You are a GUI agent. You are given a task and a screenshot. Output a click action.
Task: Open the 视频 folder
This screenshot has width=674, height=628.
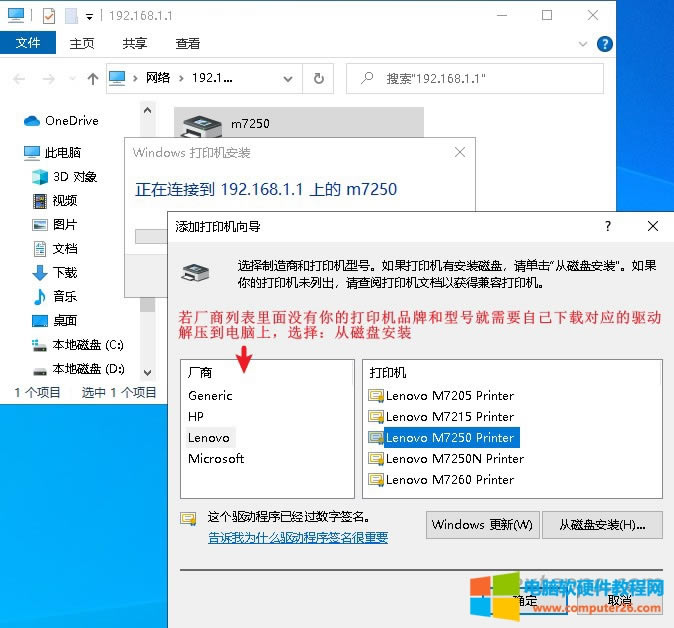64,201
